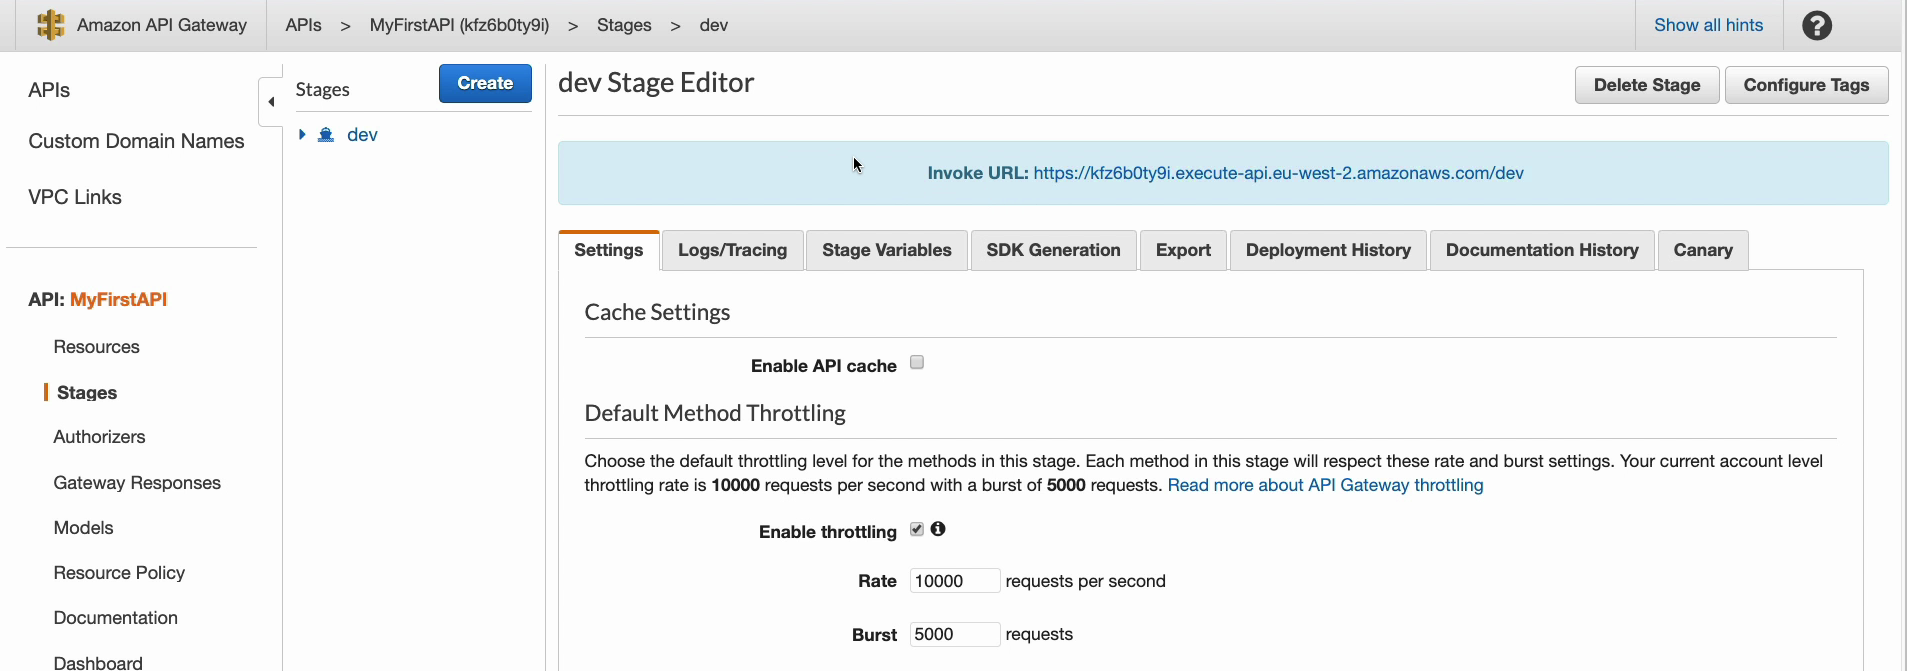Click the Amazon API Gateway logo icon
This screenshot has width=1907, height=671.
(x=50, y=25)
